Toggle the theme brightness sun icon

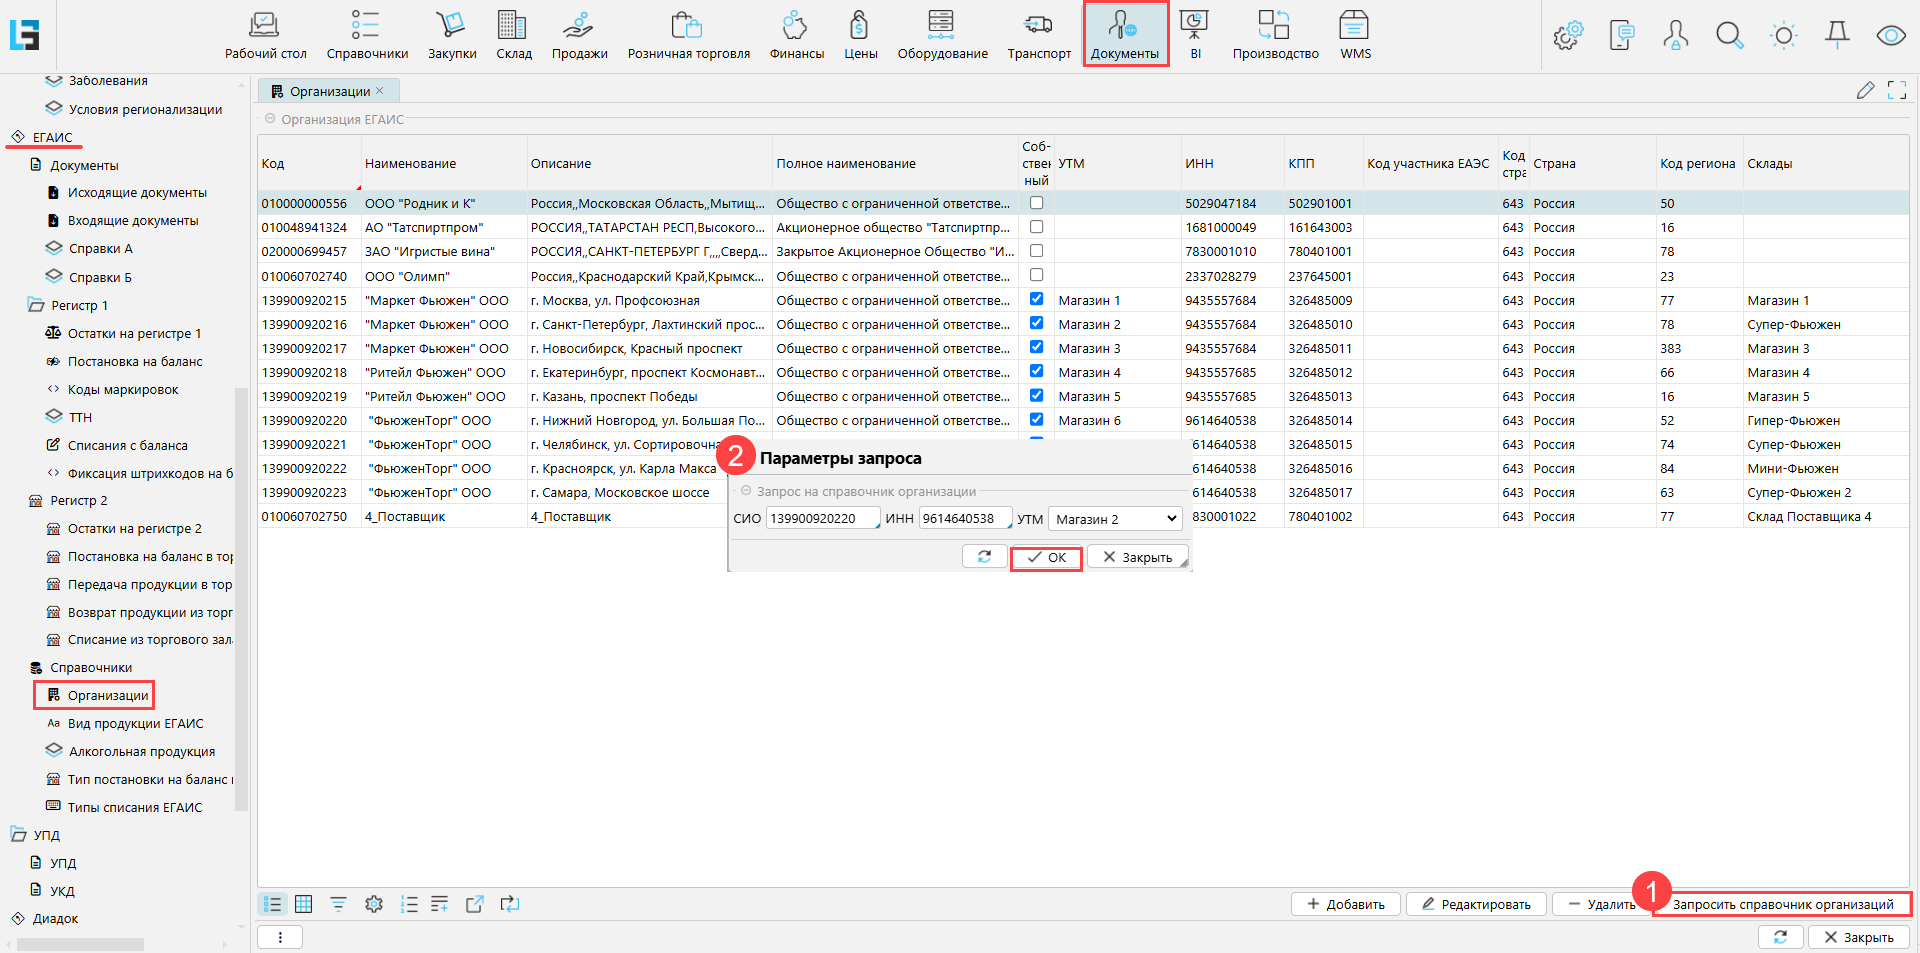pyautogui.click(x=1783, y=36)
